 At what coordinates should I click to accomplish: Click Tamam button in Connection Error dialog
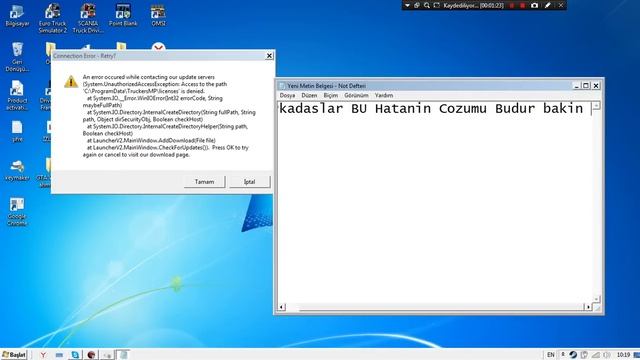(x=204, y=182)
